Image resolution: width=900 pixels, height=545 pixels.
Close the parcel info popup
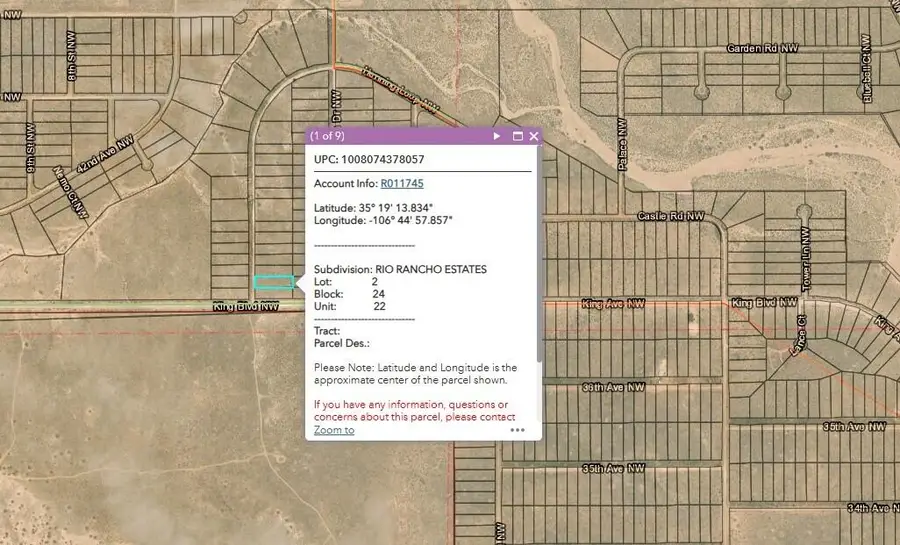(534, 136)
